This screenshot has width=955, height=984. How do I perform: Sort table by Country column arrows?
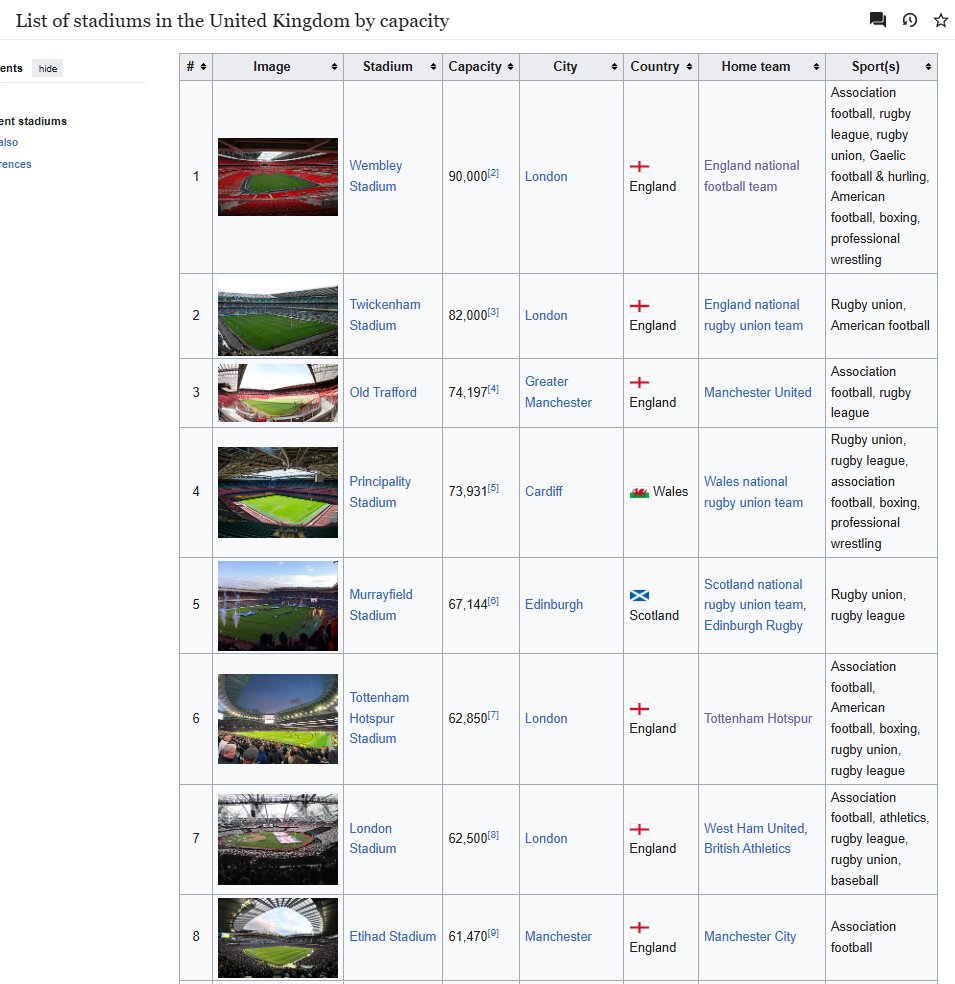[x=690, y=67]
